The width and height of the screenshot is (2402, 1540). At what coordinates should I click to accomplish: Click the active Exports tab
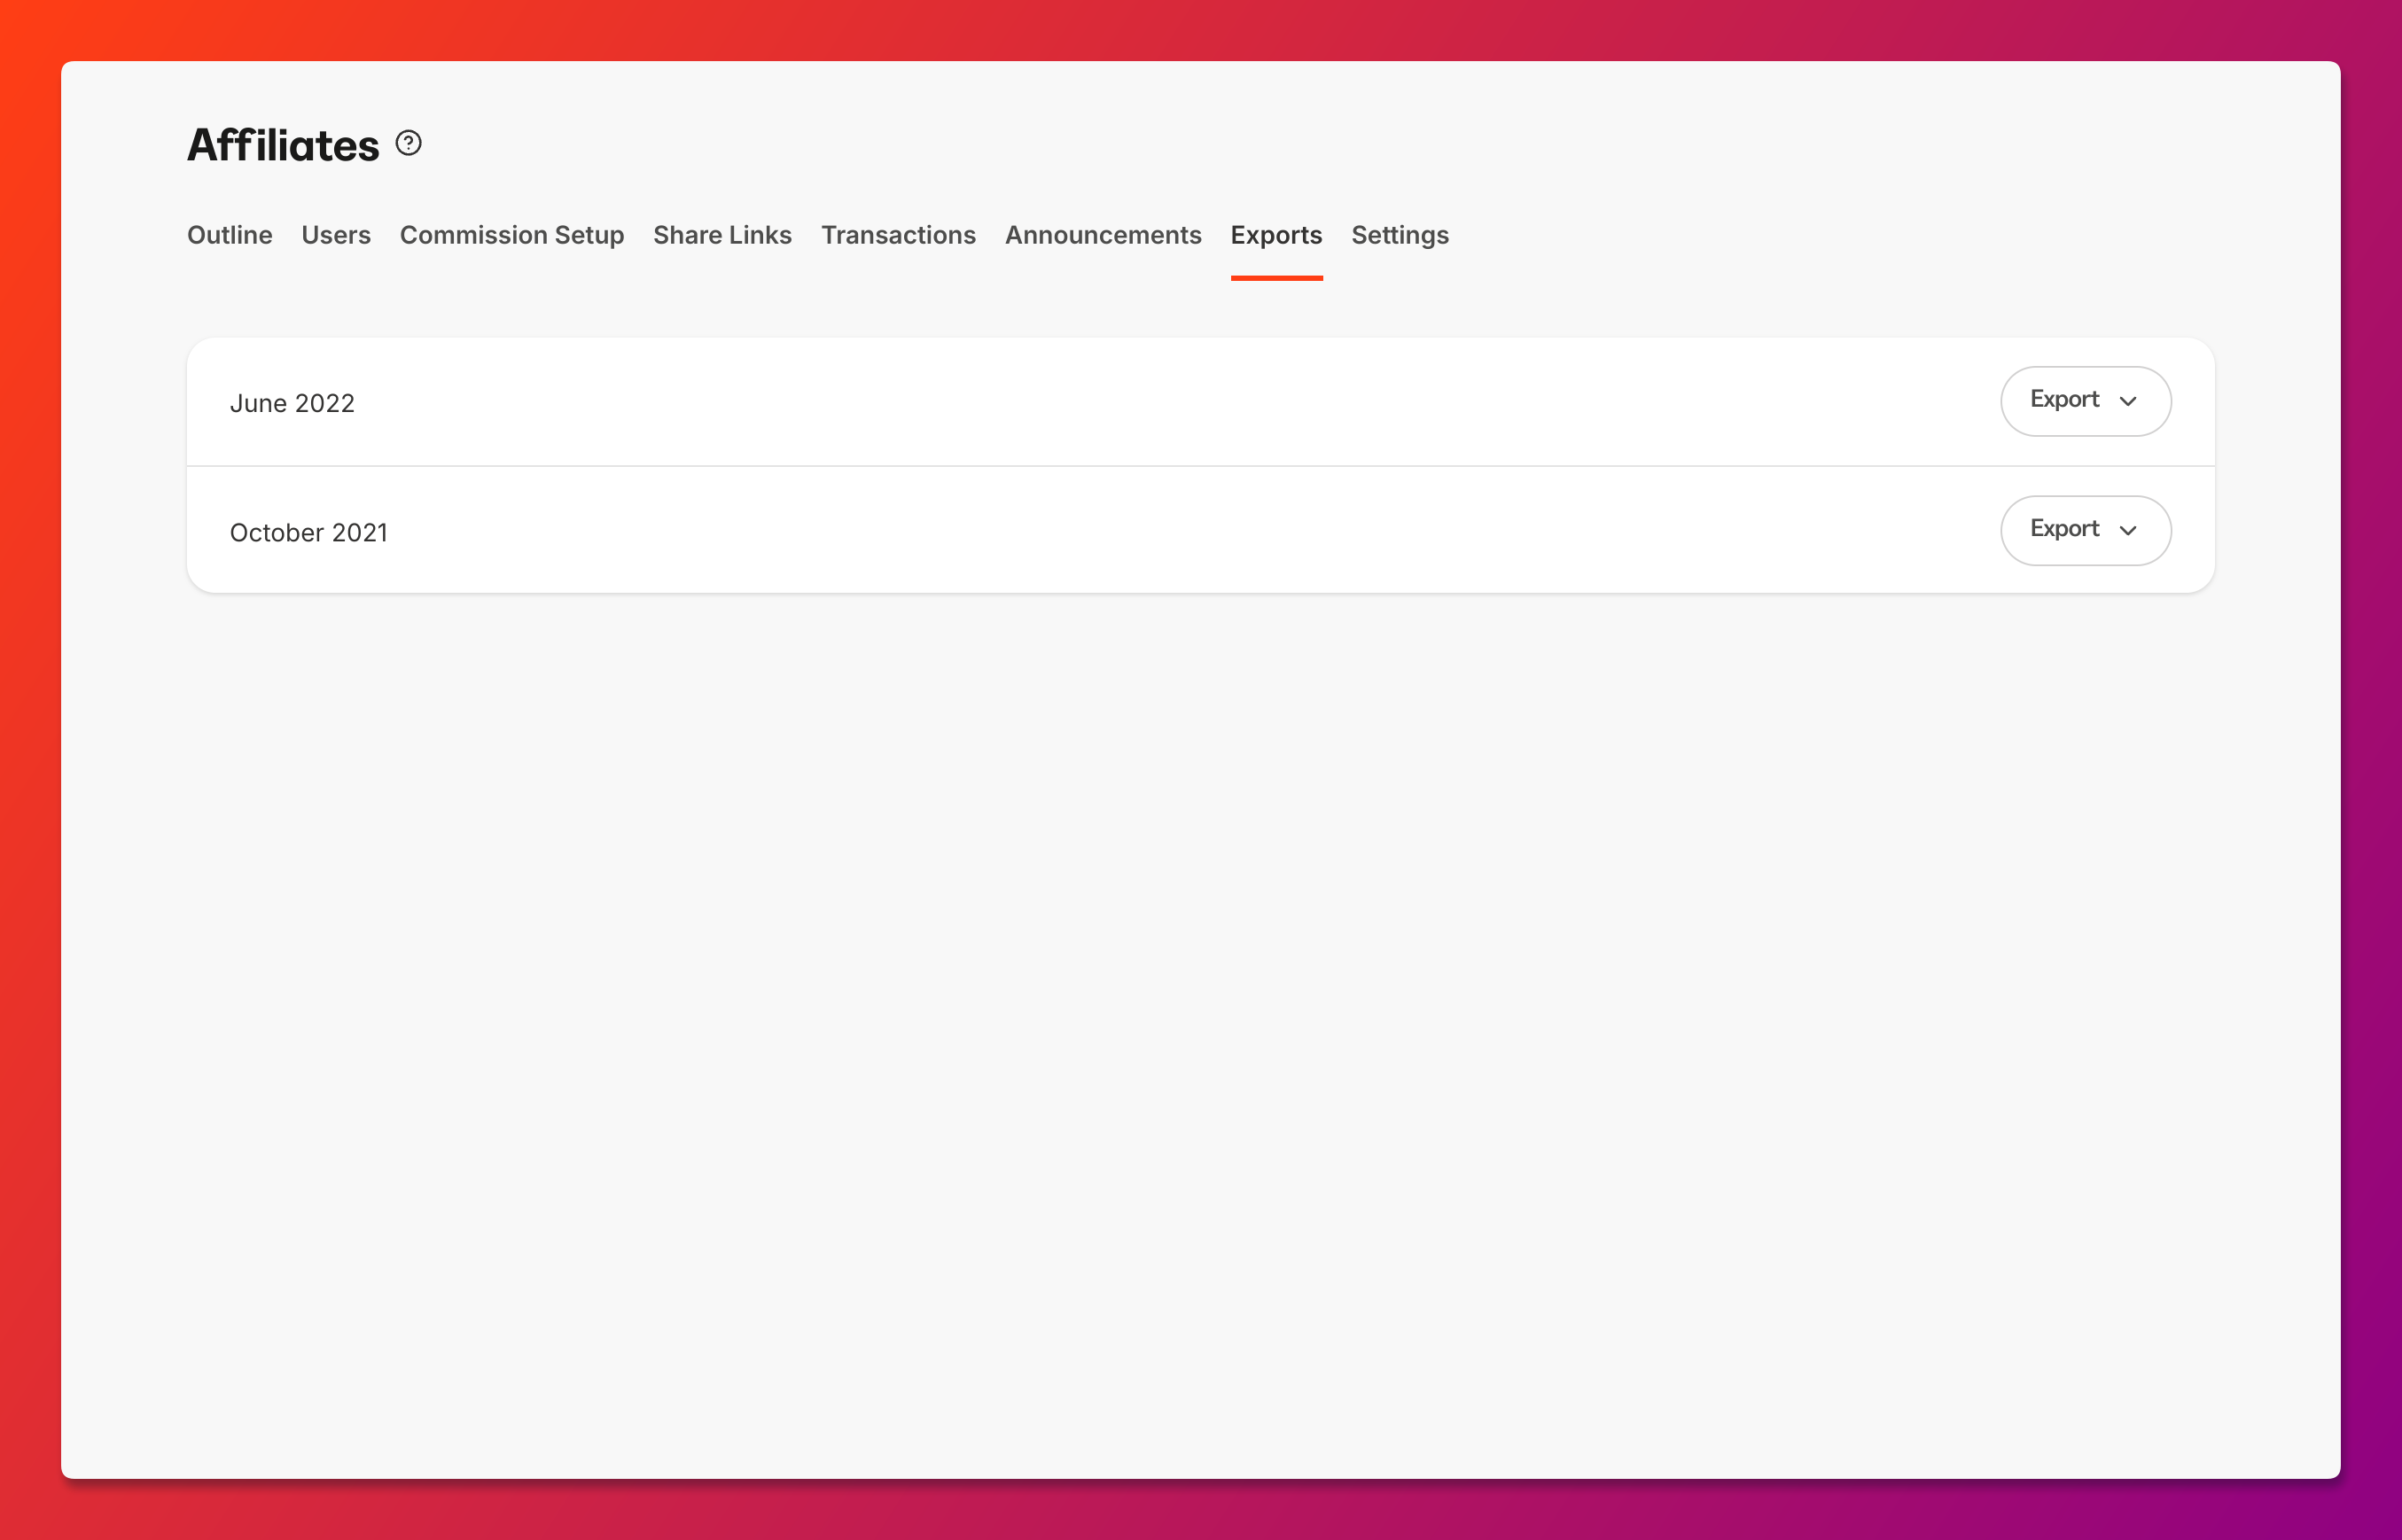click(x=1276, y=235)
